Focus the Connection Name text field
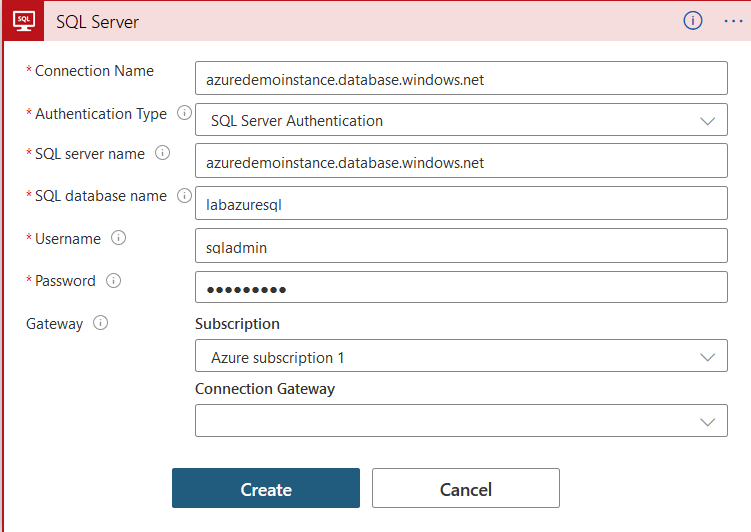 click(x=461, y=78)
